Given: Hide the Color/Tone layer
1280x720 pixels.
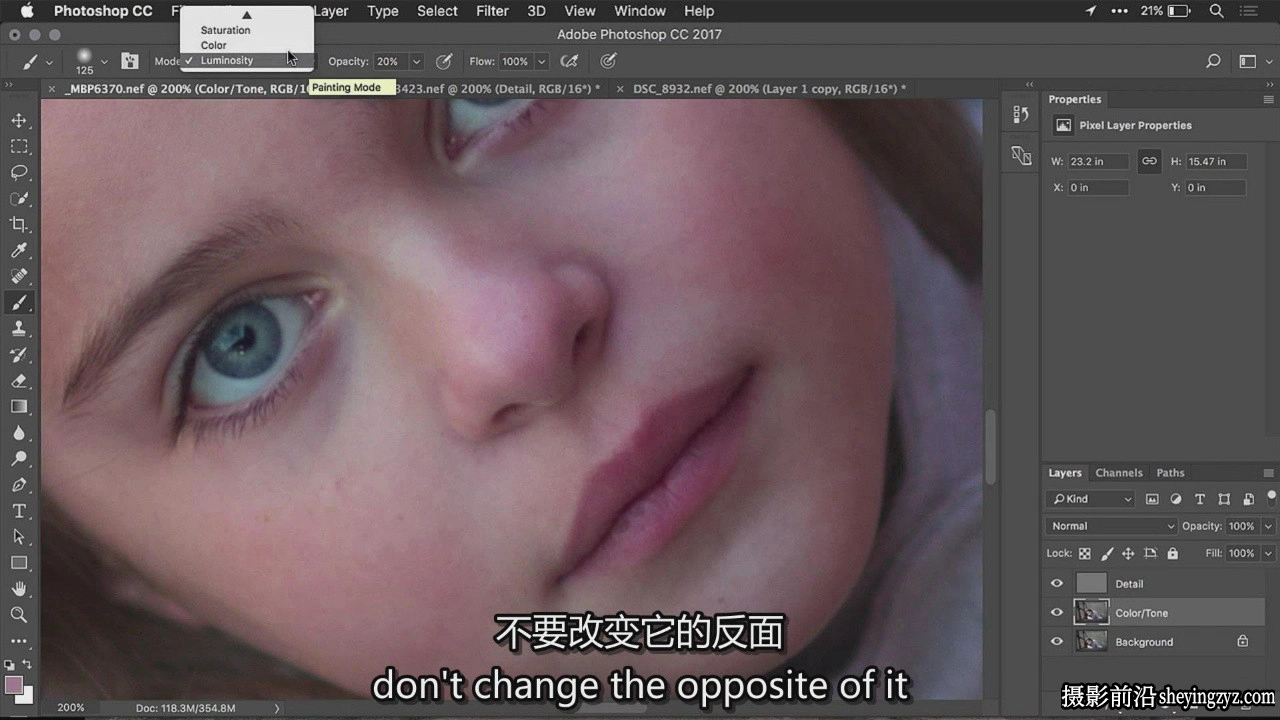Looking at the screenshot, I should pyautogui.click(x=1057, y=613).
